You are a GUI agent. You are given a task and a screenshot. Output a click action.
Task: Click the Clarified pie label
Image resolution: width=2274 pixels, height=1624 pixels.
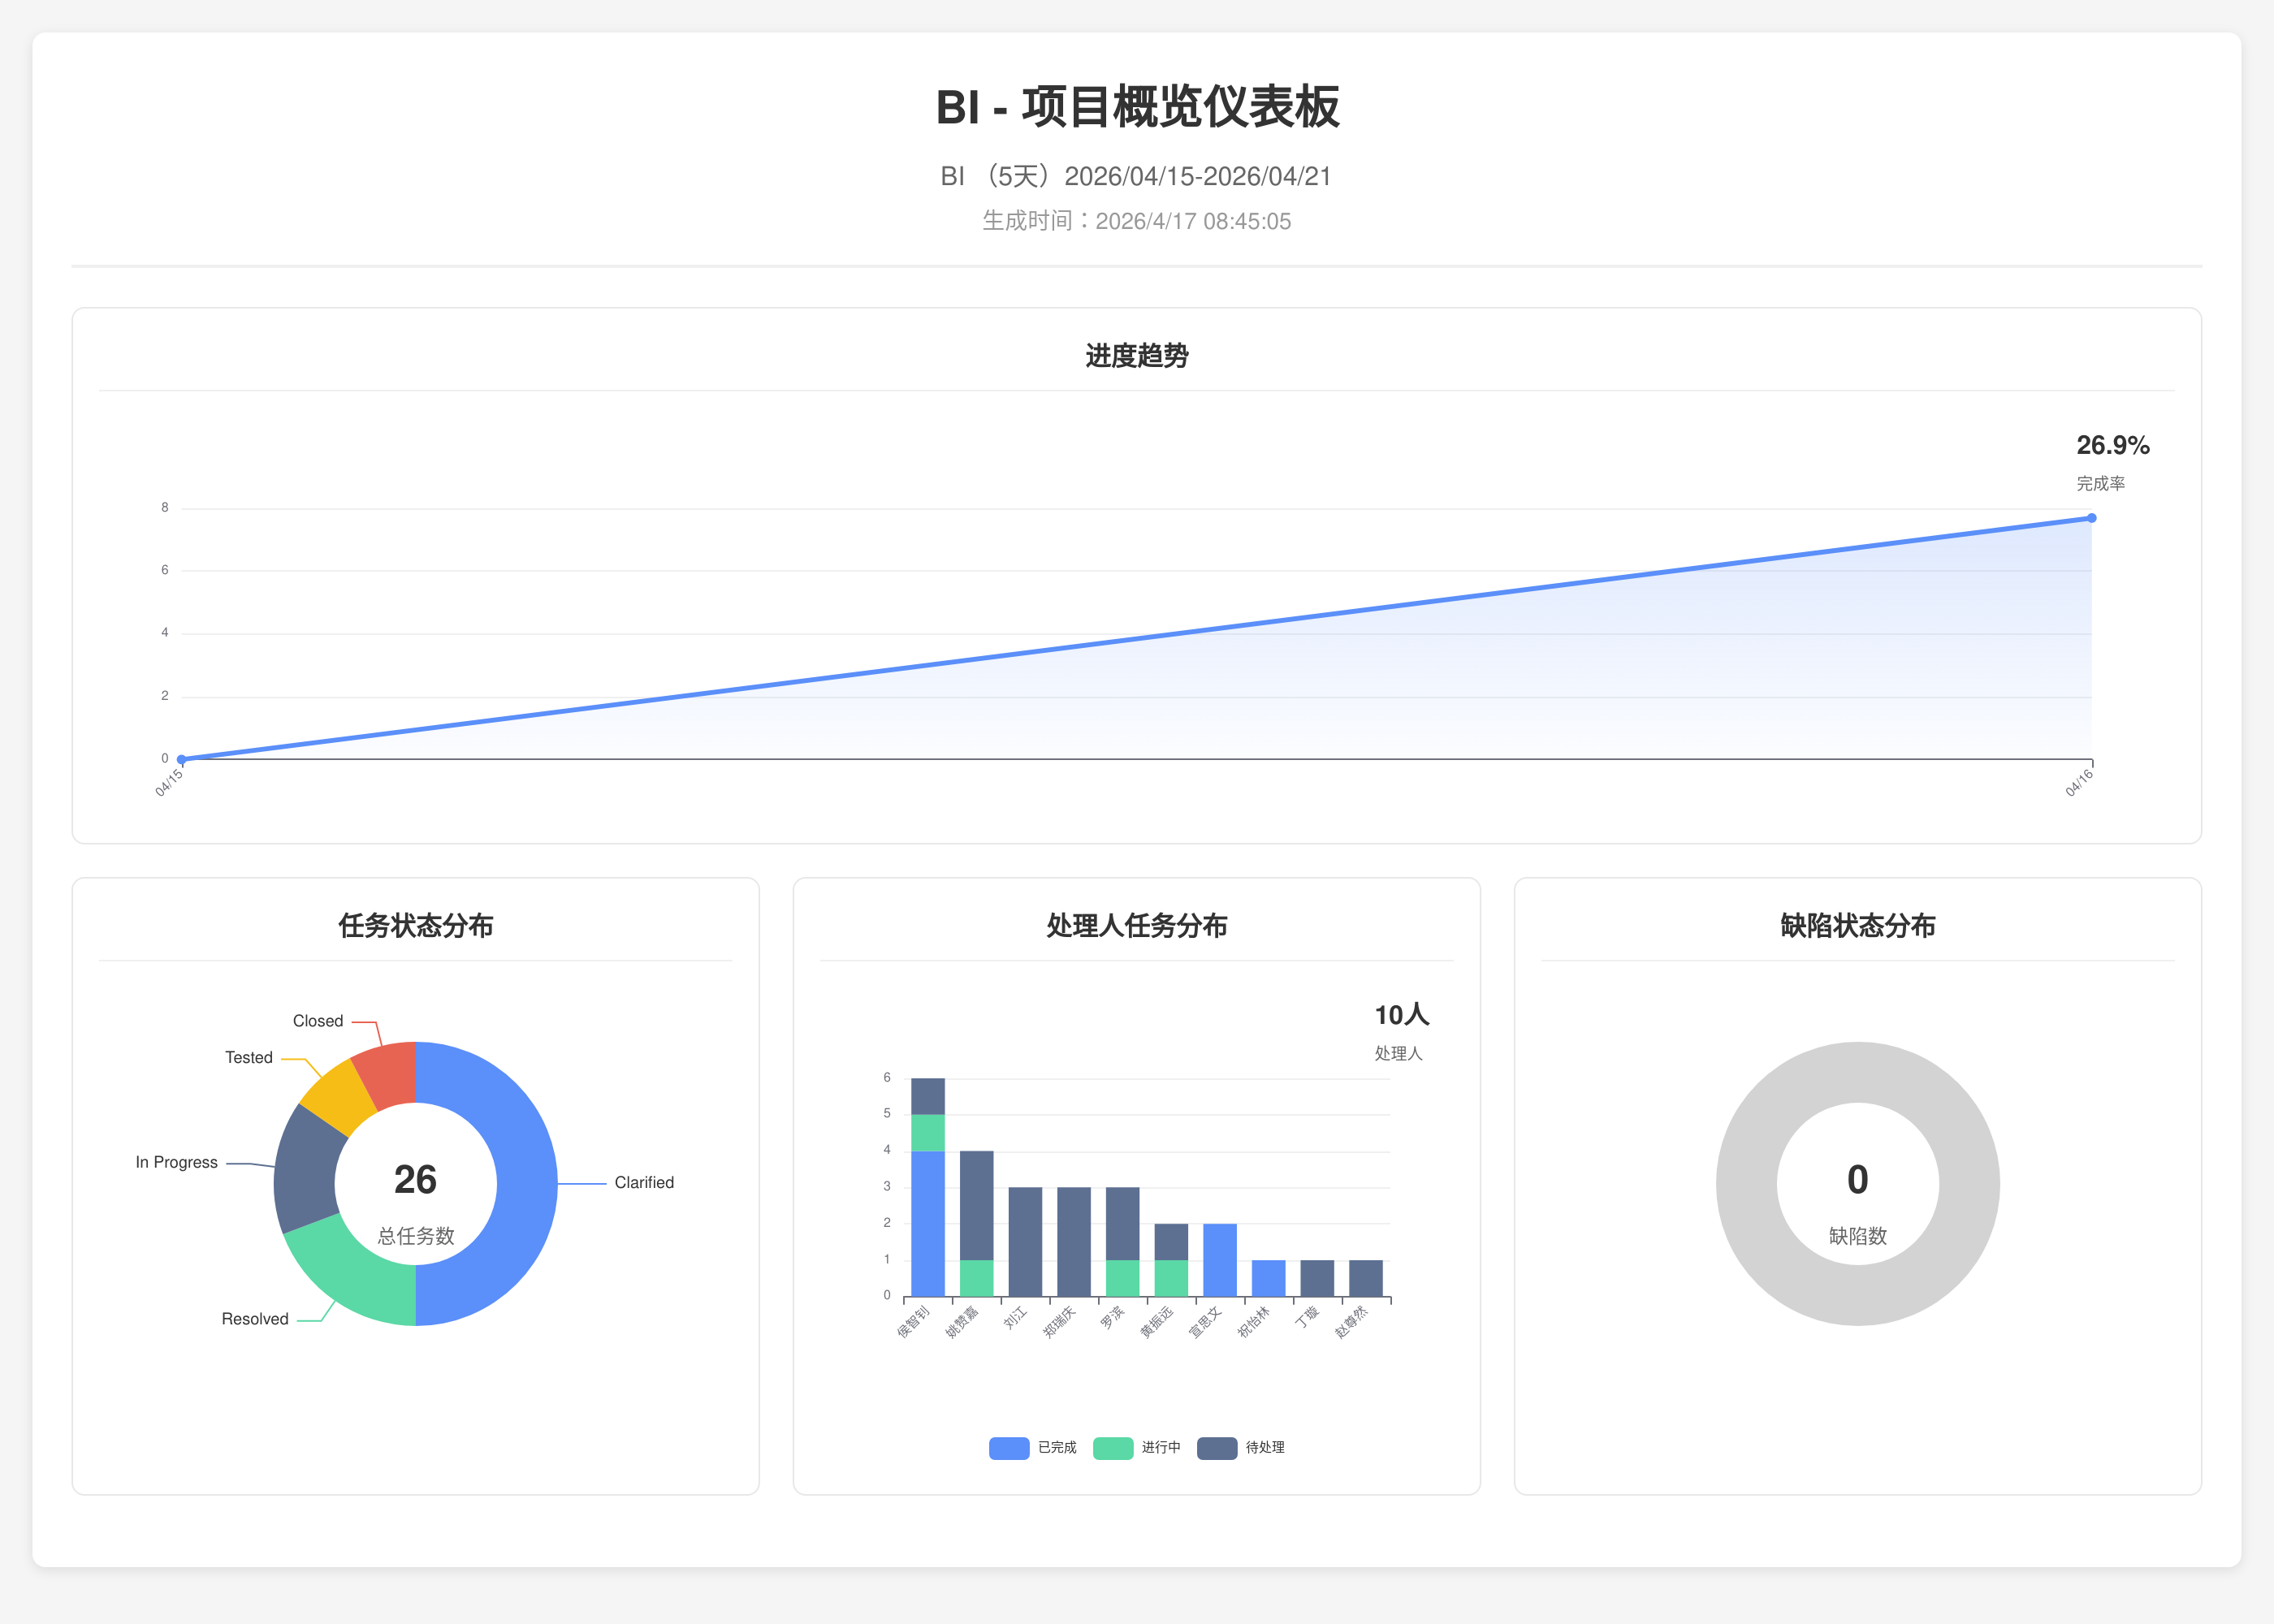click(643, 1183)
